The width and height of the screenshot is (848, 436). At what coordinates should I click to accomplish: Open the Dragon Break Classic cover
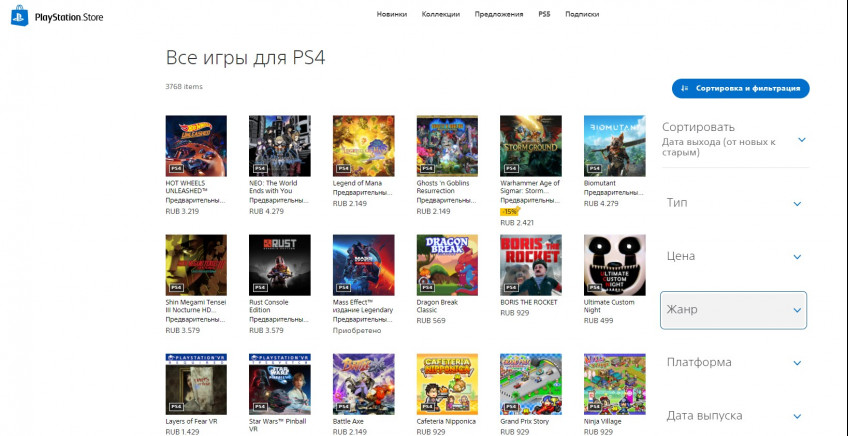coord(447,265)
